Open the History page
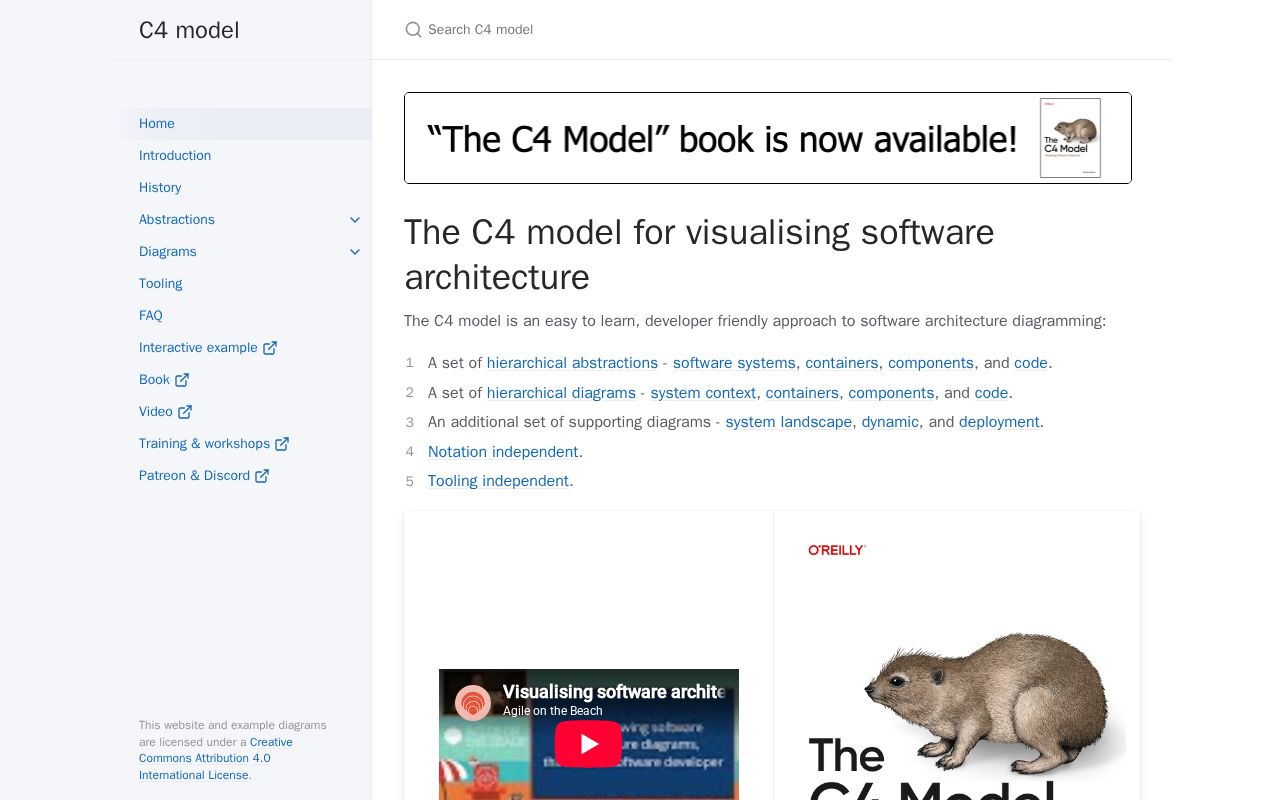 pos(160,188)
